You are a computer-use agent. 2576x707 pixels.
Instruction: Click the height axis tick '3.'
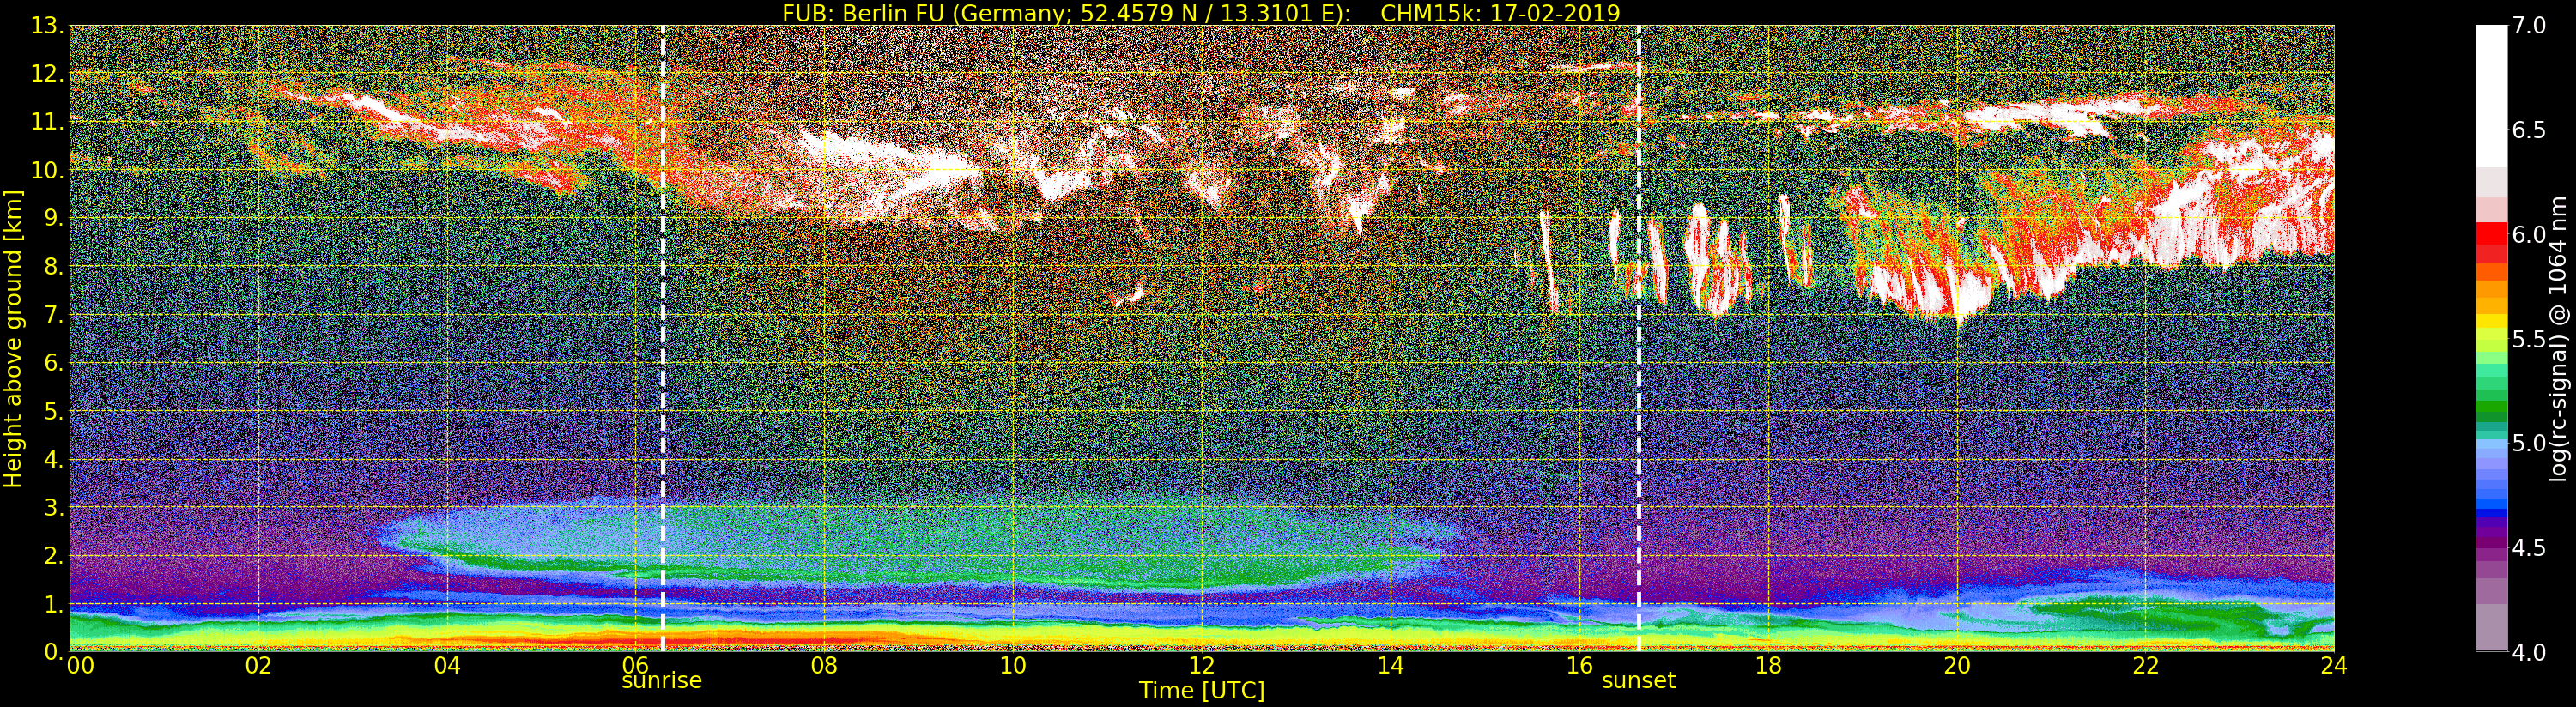53,507
